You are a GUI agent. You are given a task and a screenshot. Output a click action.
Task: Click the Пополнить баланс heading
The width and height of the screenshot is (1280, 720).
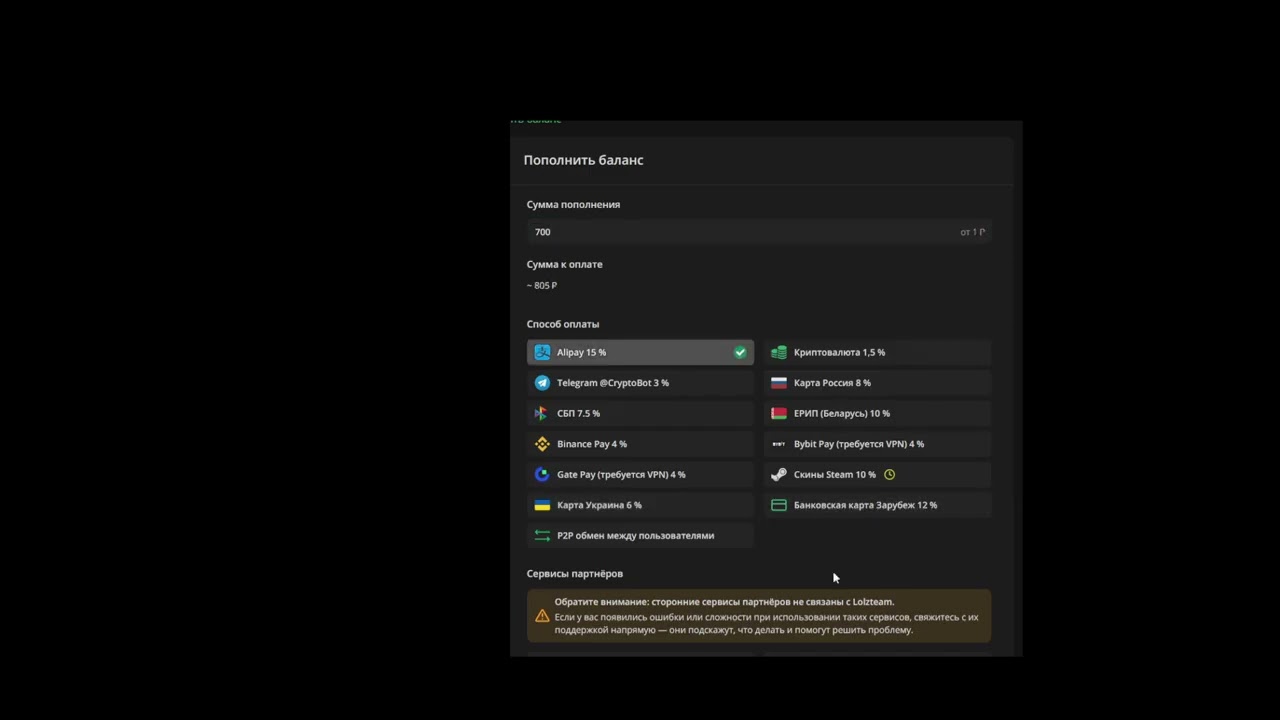[x=583, y=160]
